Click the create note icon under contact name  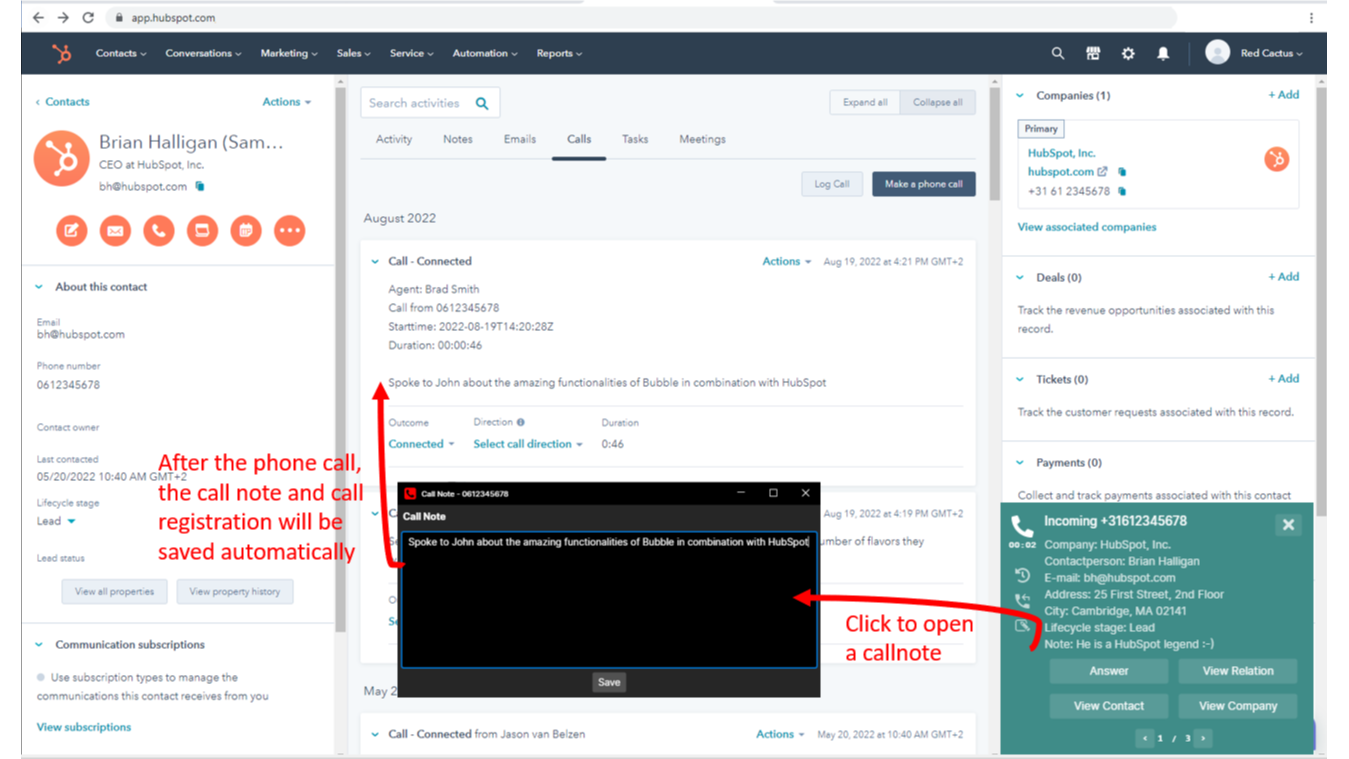click(x=71, y=231)
